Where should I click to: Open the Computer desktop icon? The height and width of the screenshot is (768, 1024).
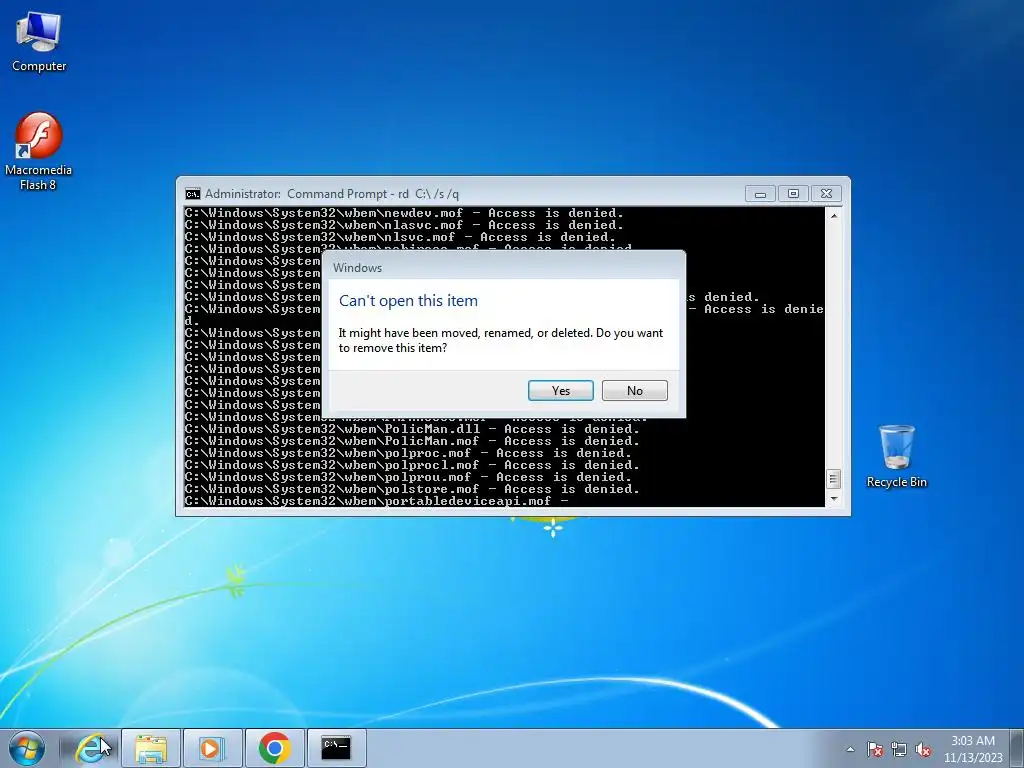39,42
